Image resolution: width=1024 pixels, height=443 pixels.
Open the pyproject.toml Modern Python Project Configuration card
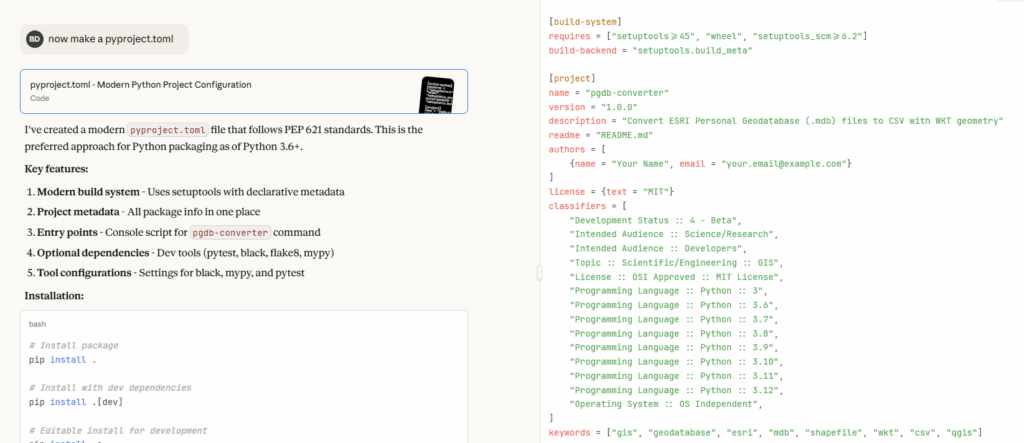coord(244,91)
